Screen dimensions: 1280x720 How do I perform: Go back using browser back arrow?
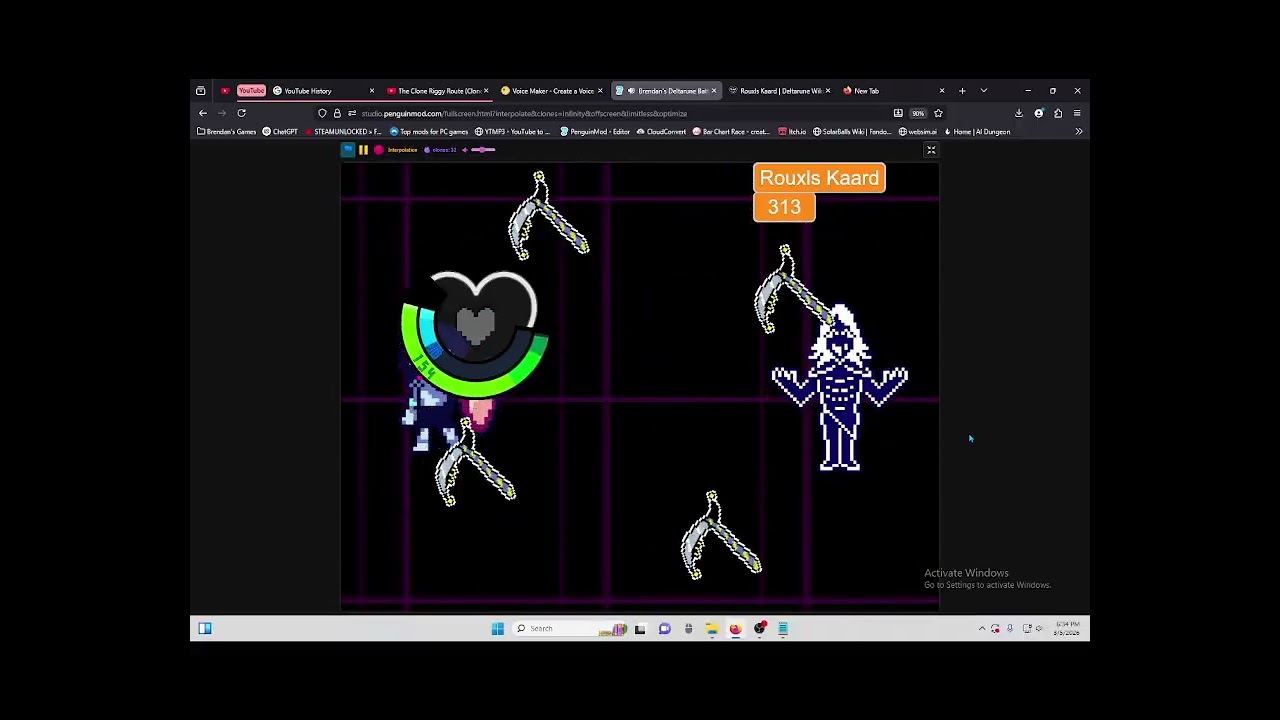203,113
